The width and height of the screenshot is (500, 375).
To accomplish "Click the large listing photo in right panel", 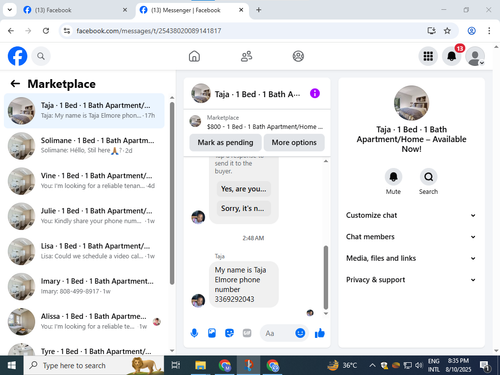I will click(411, 103).
